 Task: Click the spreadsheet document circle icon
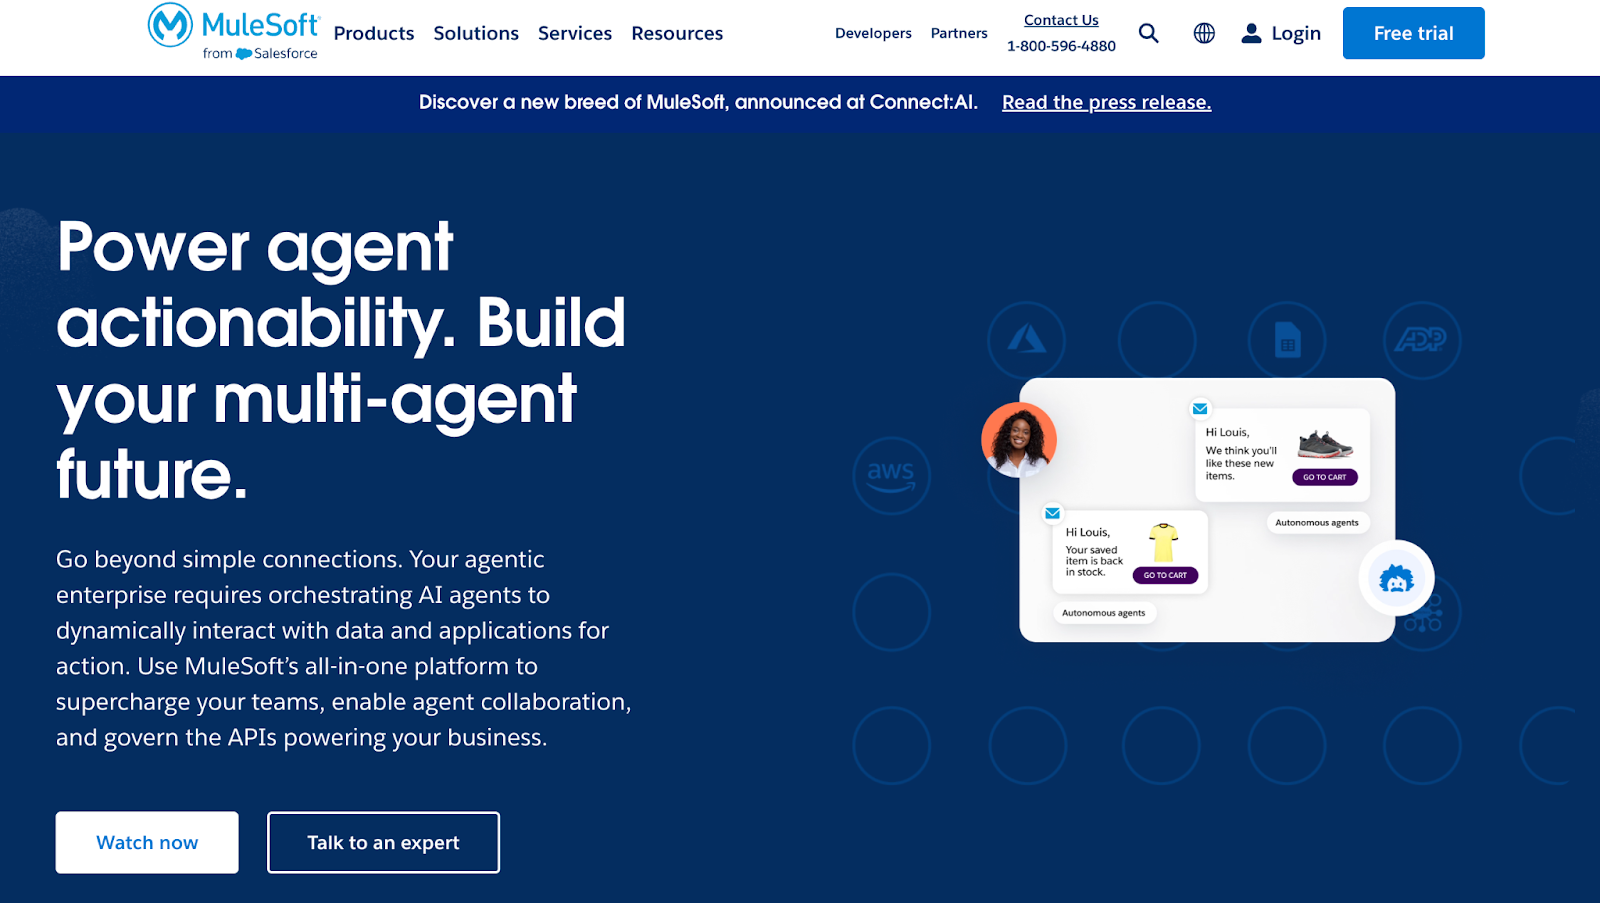1287,340
